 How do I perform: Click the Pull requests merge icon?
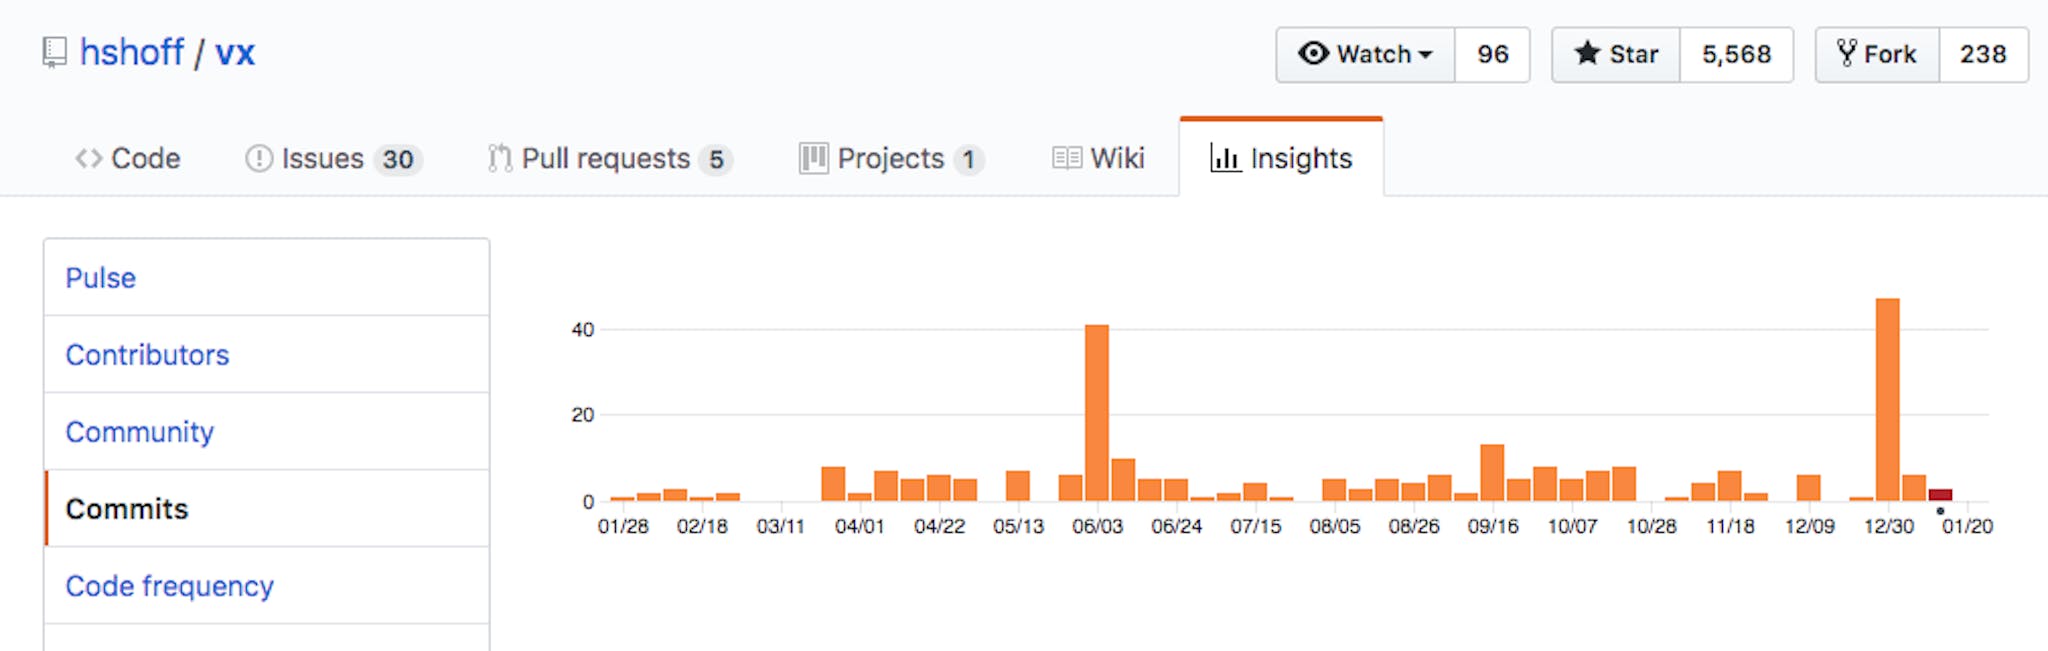499,159
